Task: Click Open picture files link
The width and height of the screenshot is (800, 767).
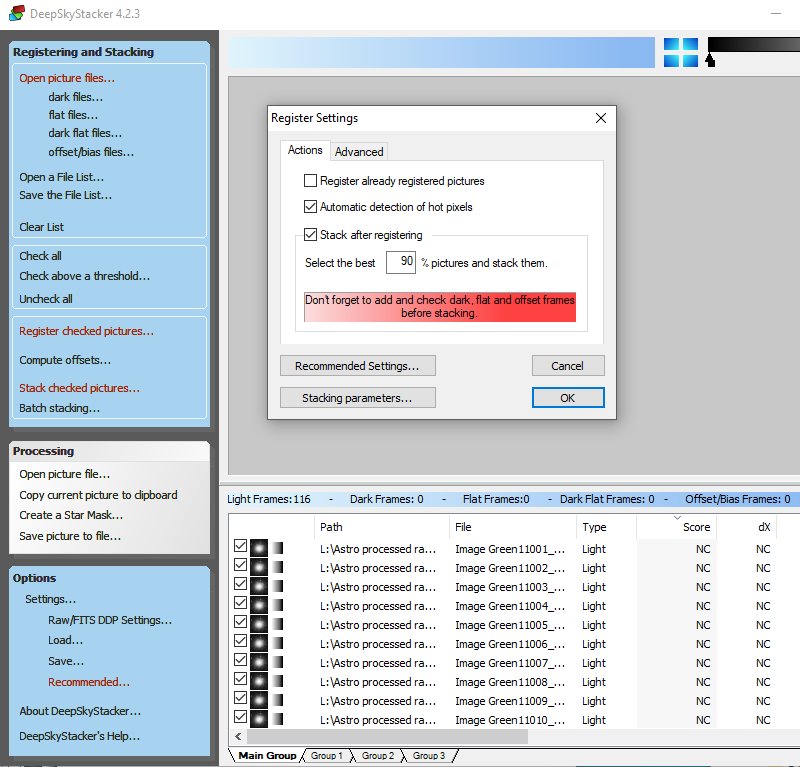Action: (x=67, y=78)
